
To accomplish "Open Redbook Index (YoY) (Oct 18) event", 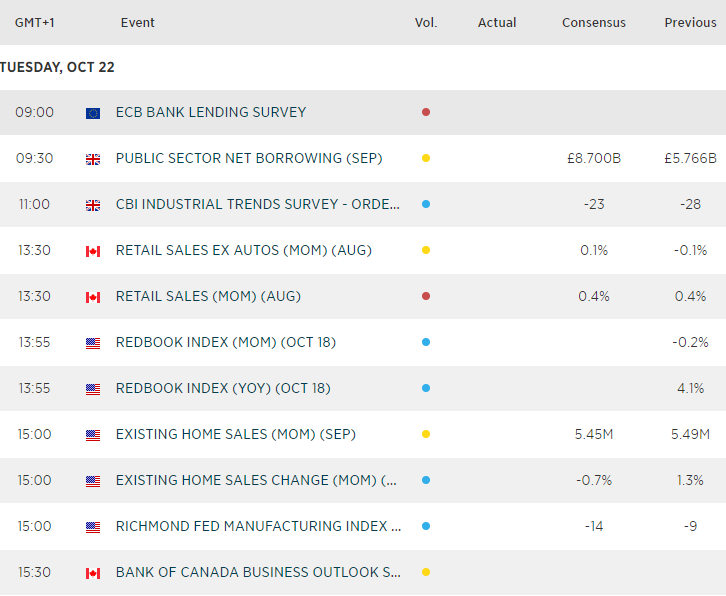I will [x=223, y=388].
